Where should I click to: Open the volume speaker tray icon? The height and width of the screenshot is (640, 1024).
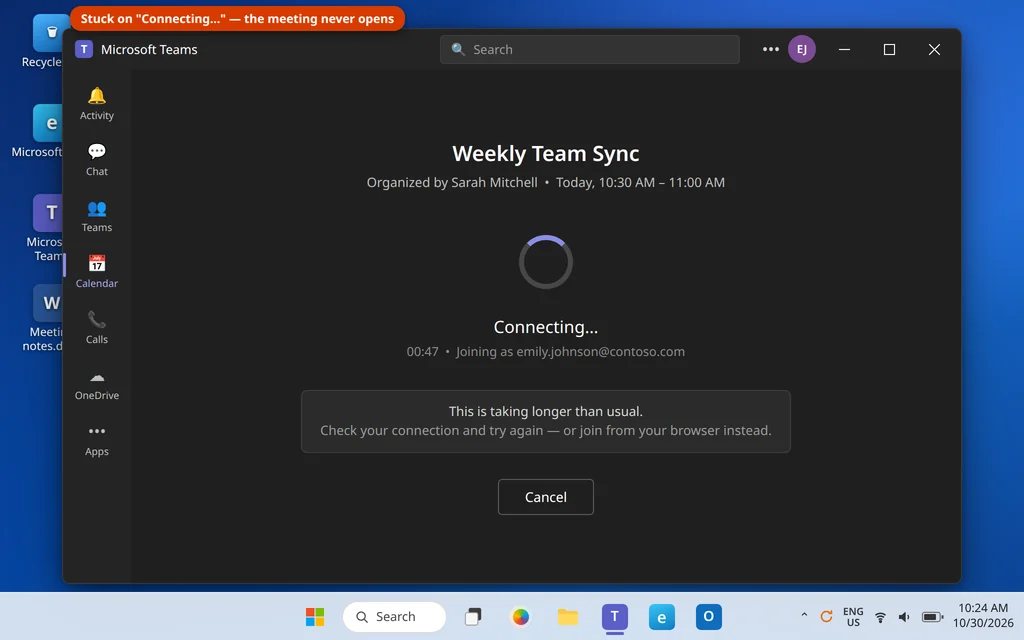(904, 617)
